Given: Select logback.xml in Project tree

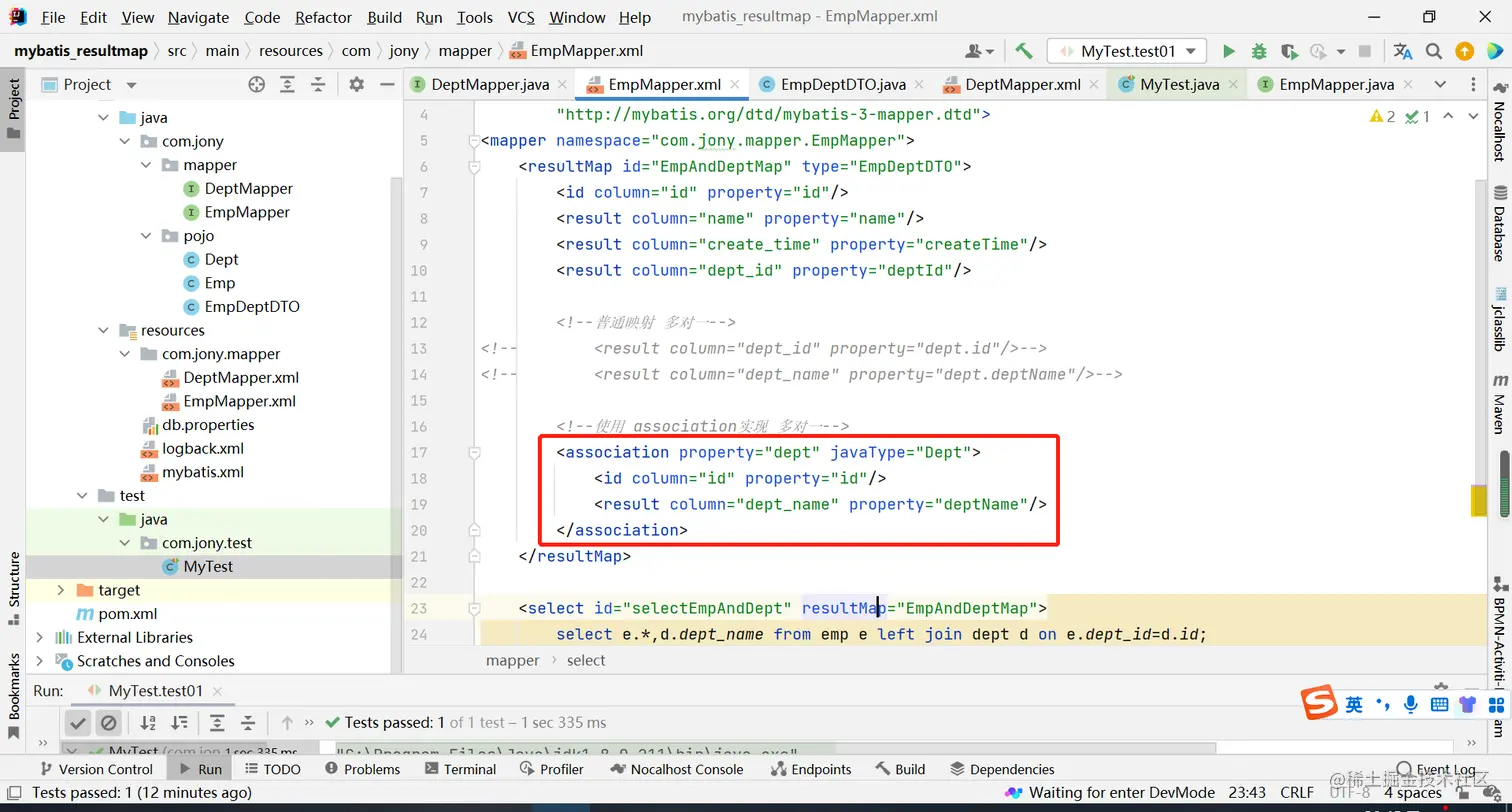Looking at the screenshot, I should pyautogui.click(x=203, y=448).
